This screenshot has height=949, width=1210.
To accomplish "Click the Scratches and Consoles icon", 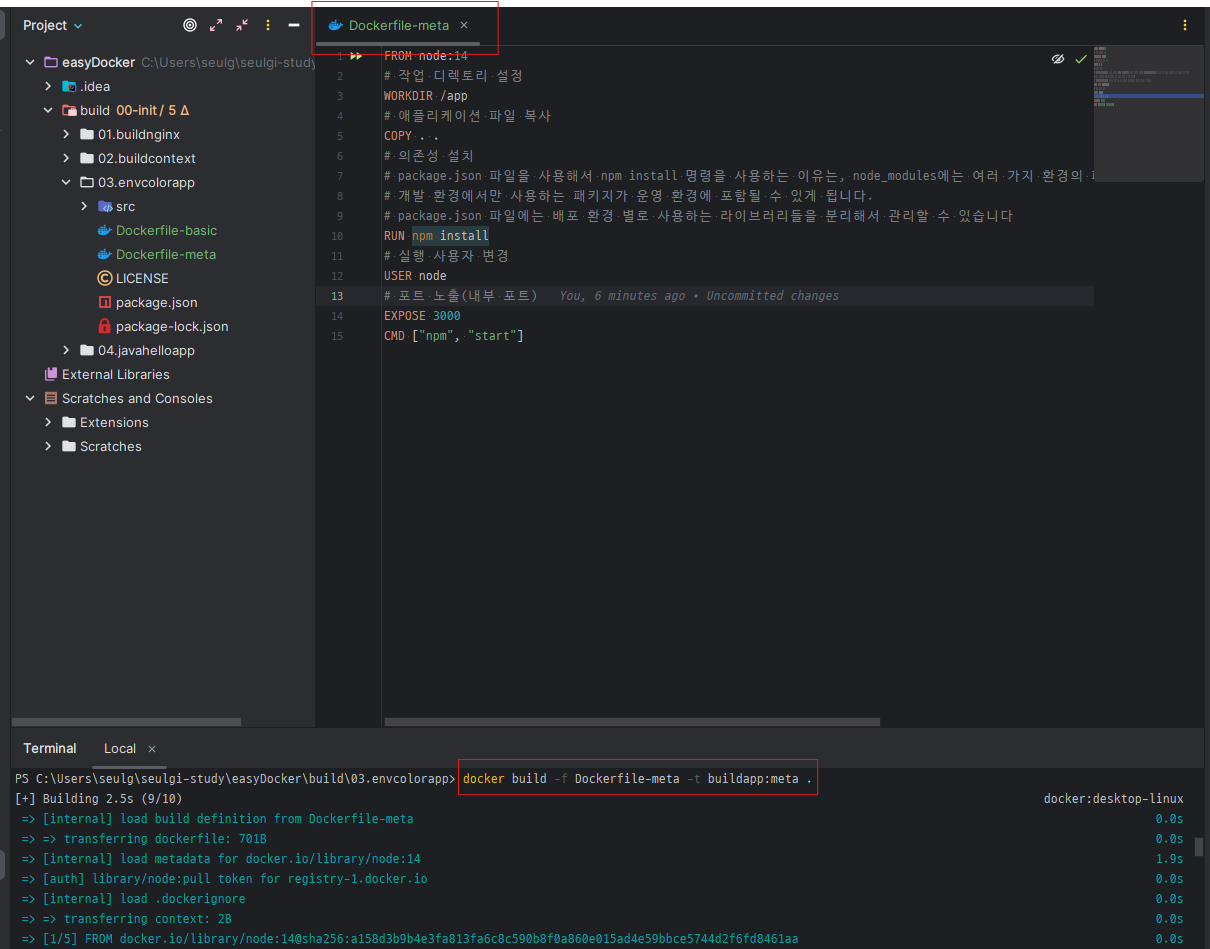I will (x=51, y=398).
